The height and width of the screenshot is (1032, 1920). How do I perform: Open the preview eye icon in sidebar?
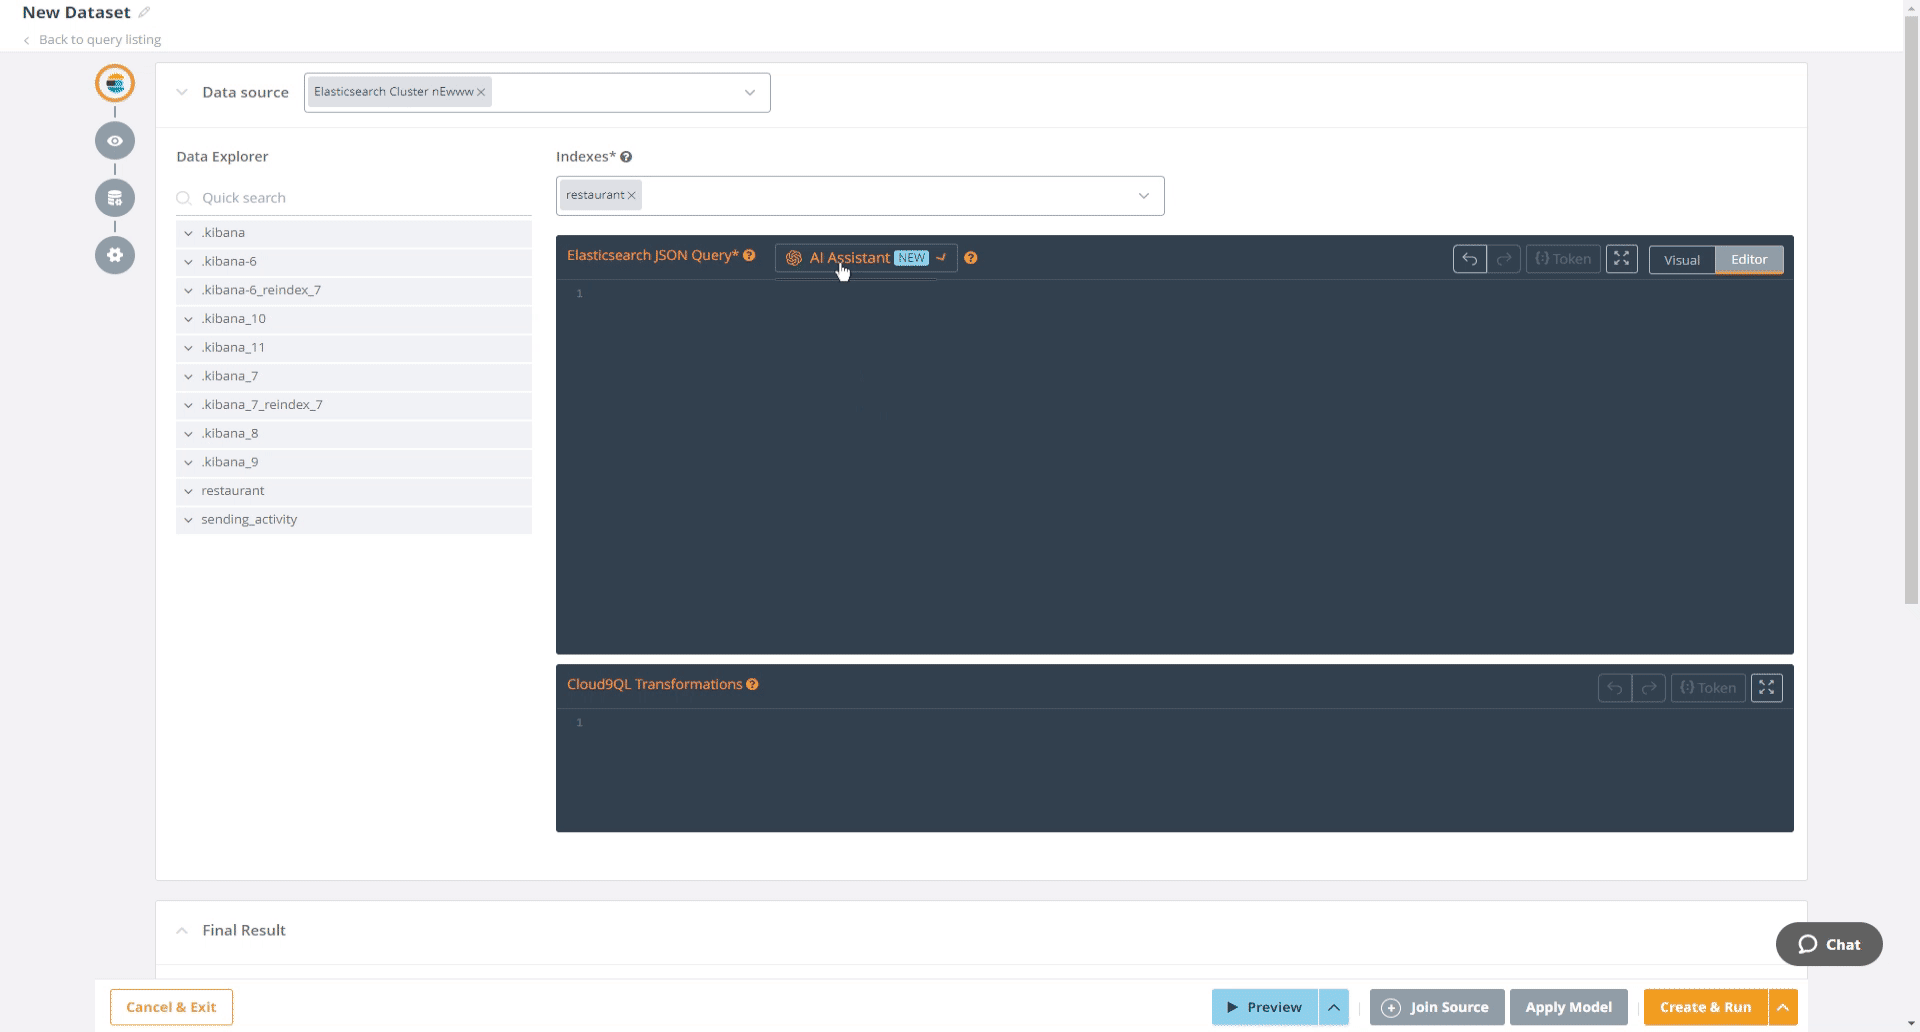(114, 141)
